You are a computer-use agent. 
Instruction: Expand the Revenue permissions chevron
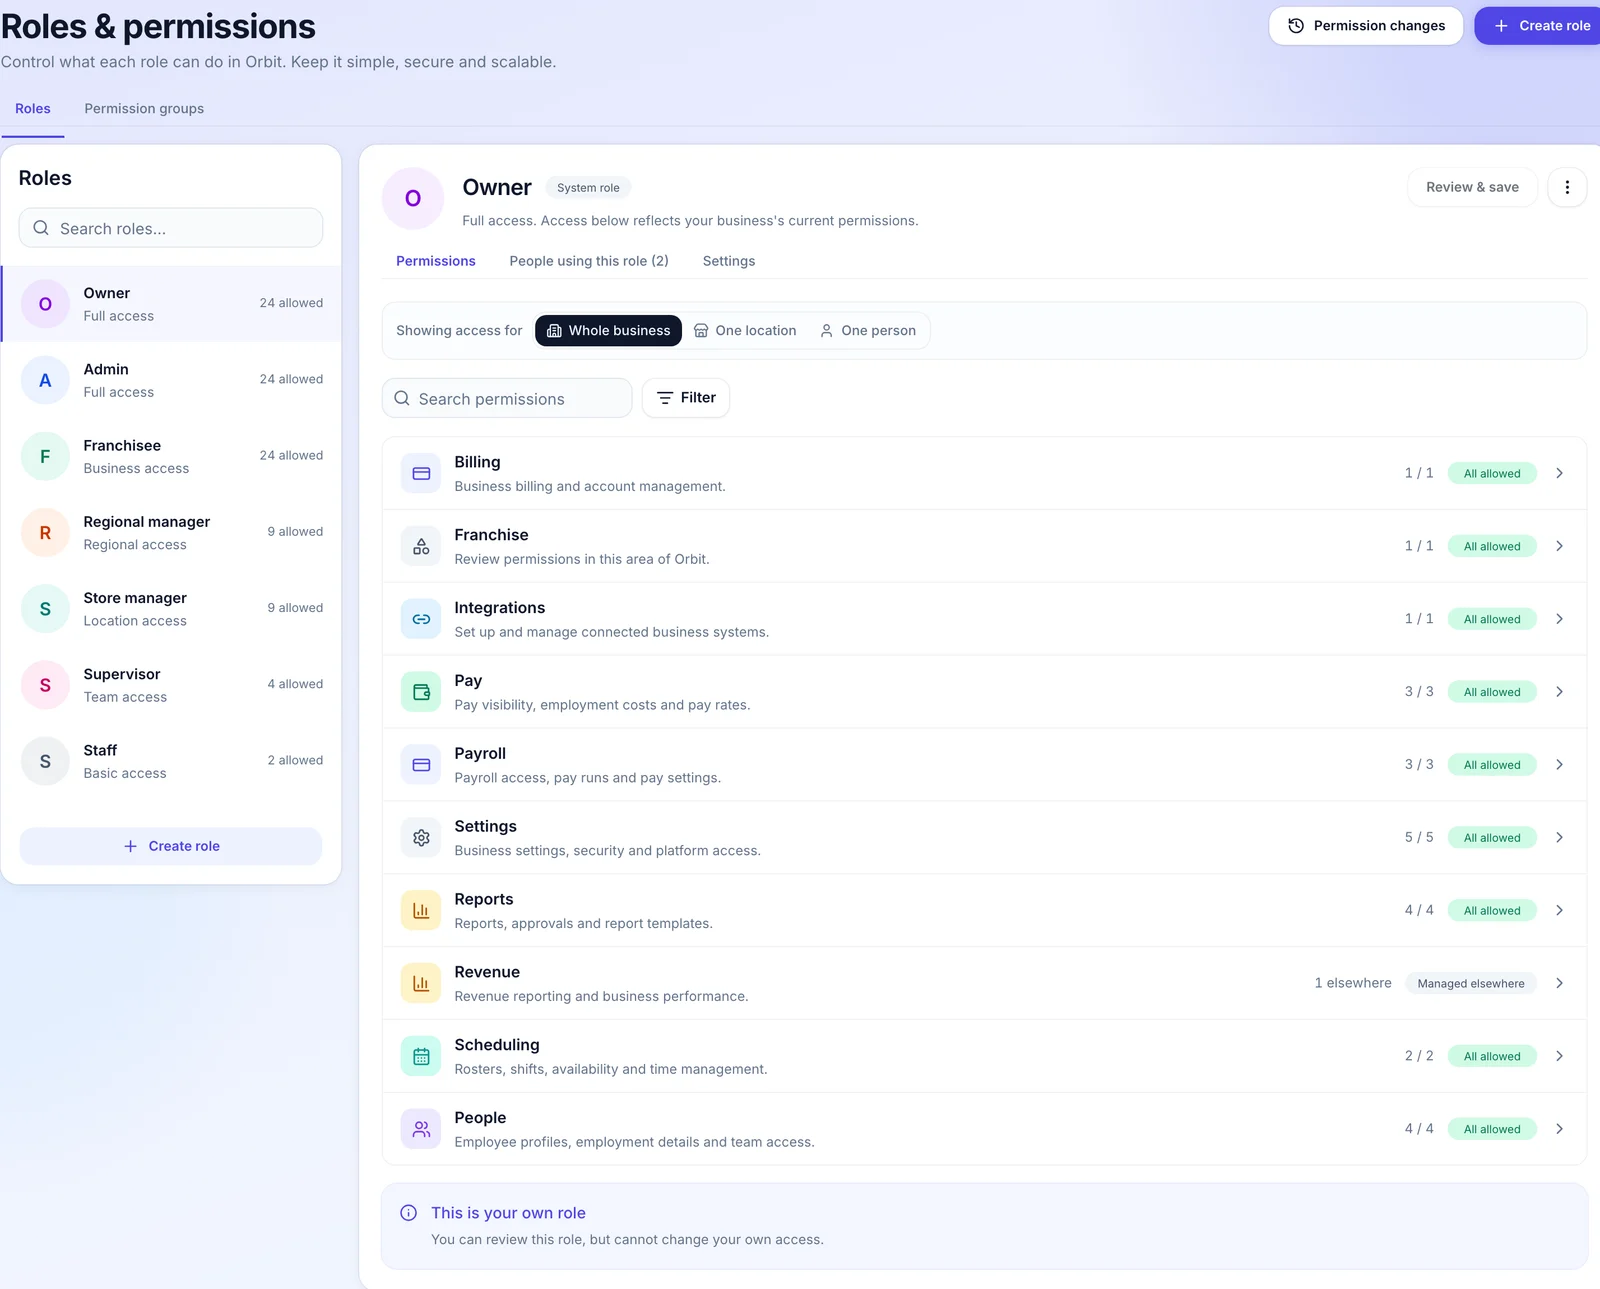[1559, 984]
